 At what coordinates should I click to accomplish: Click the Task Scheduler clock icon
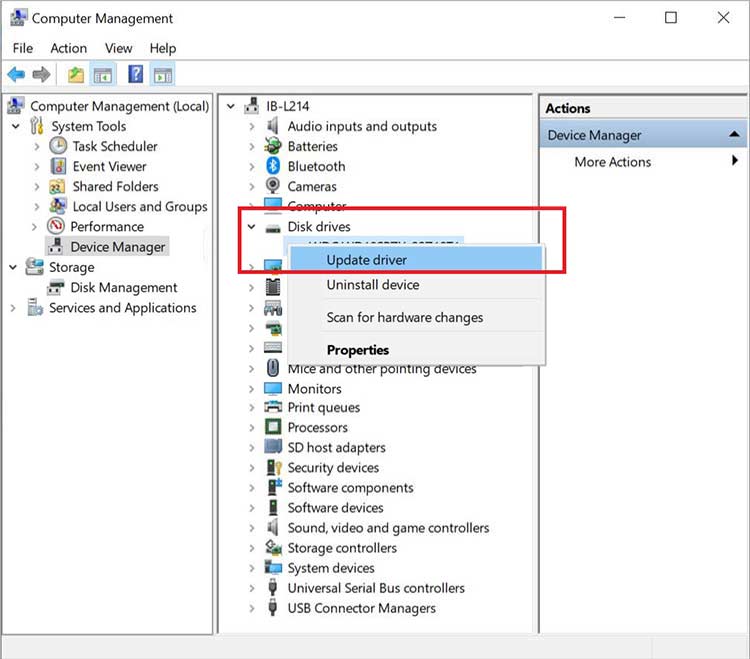pyautogui.click(x=58, y=146)
